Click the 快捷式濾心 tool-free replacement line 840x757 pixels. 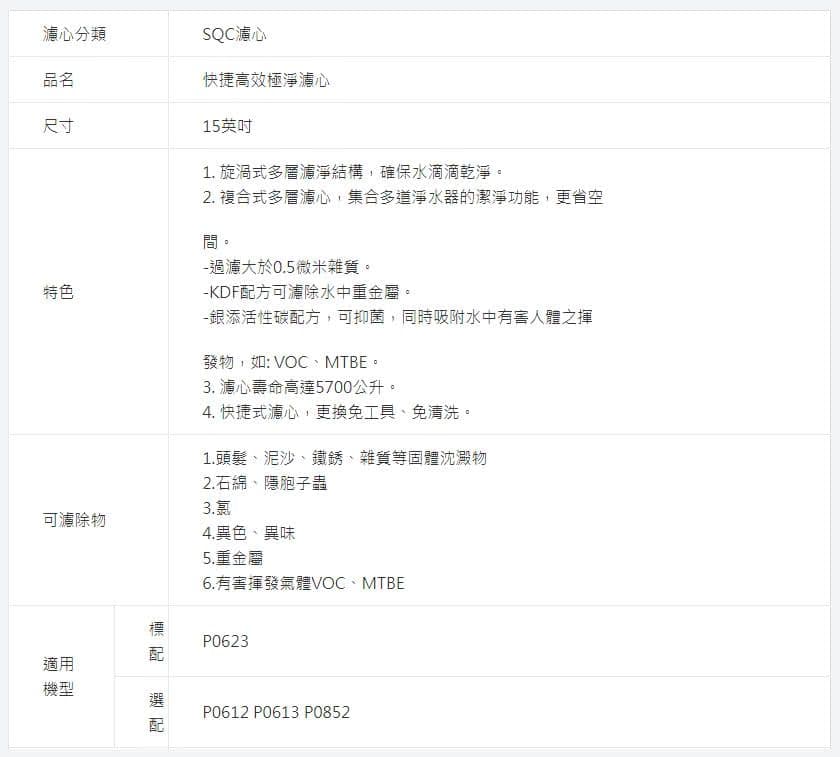(x=336, y=411)
